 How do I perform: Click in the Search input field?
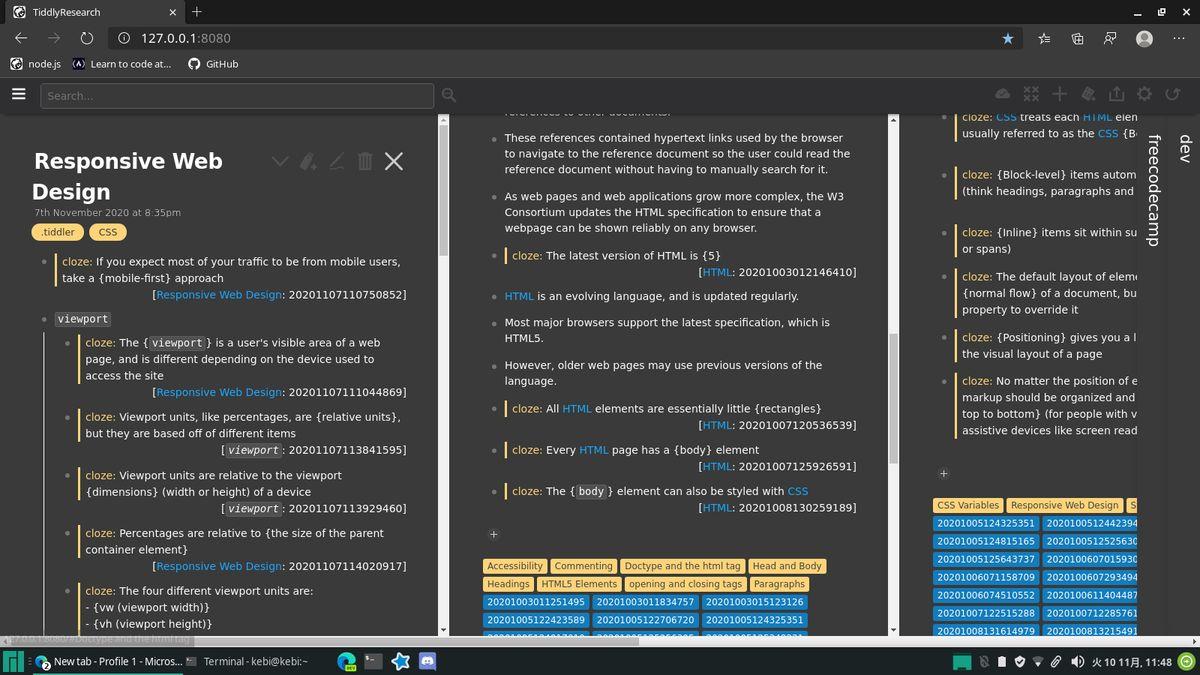238,96
